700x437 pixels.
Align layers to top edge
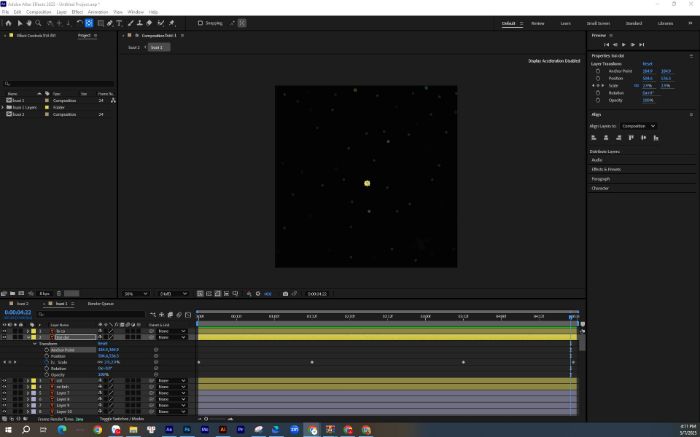[x=631, y=138]
